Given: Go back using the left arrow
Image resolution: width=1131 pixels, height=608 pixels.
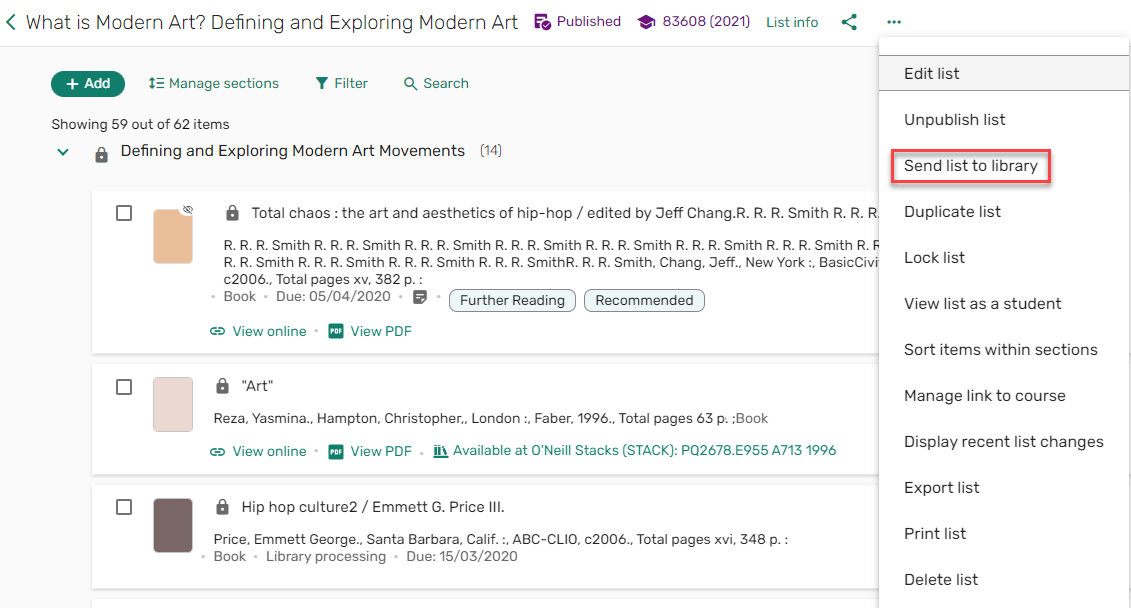Looking at the screenshot, I should [x=11, y=22].
